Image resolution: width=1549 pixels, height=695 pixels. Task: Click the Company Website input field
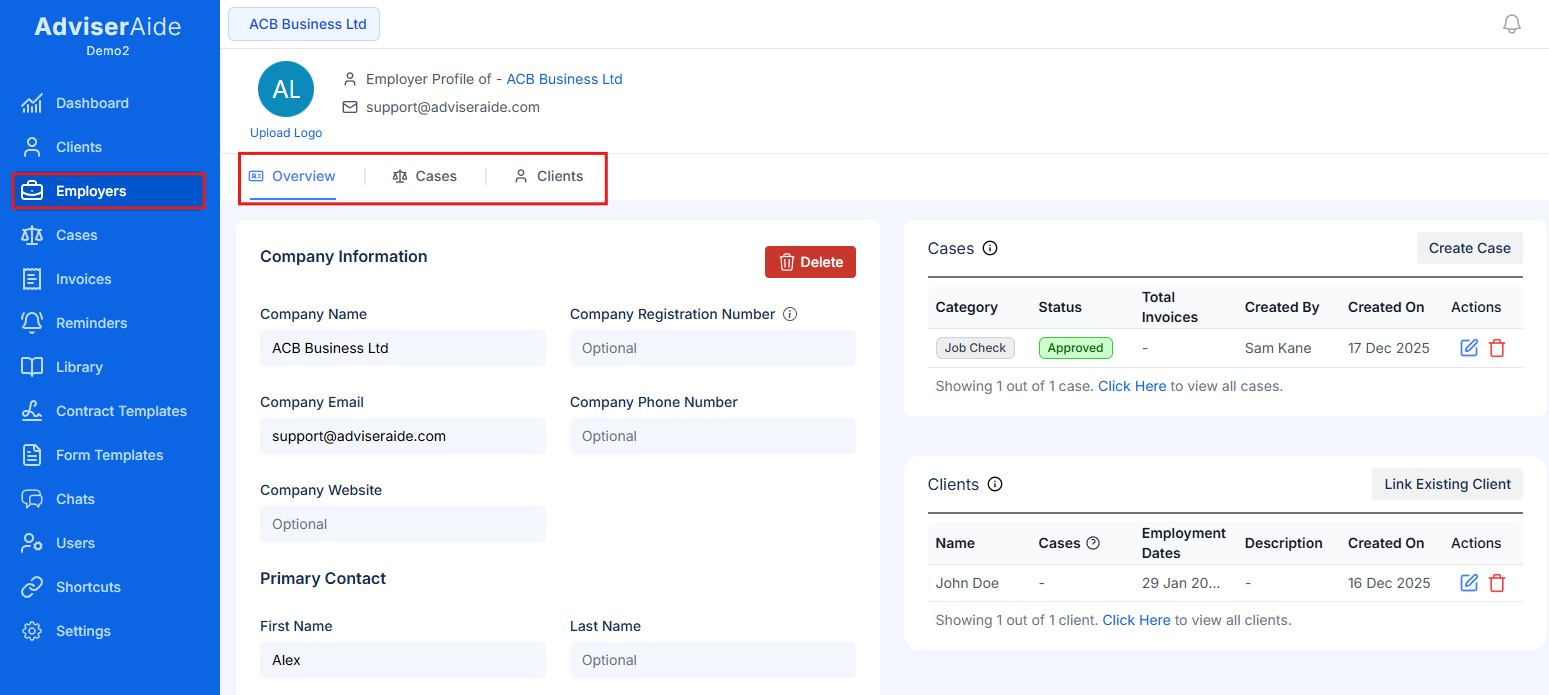click(x=402, y=523)
